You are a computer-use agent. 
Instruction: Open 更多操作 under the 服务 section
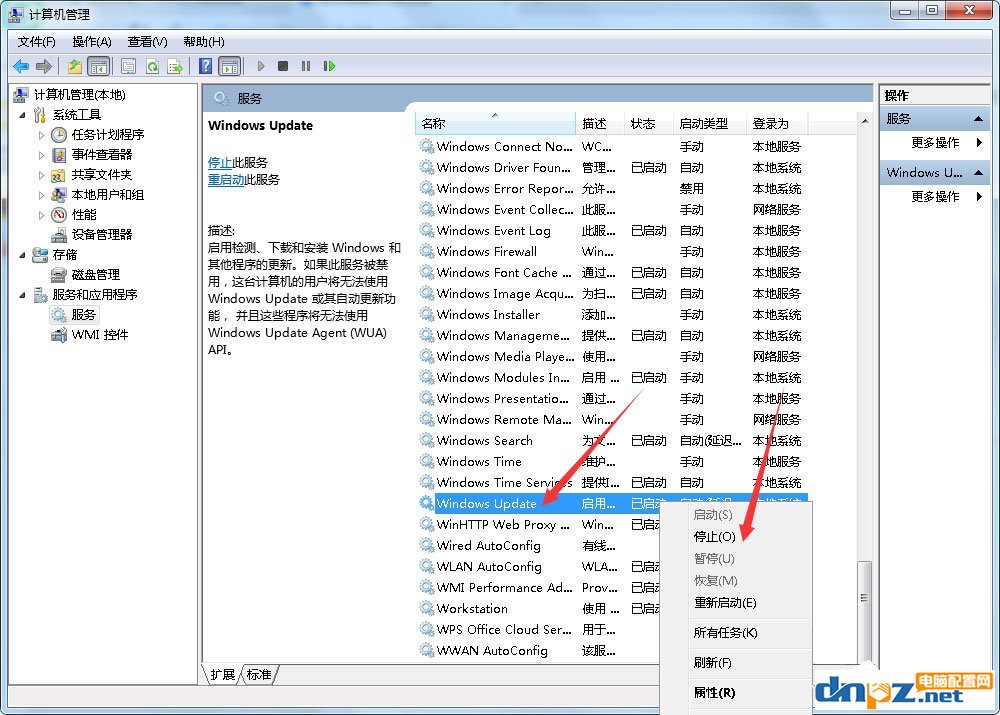(935, 143)
